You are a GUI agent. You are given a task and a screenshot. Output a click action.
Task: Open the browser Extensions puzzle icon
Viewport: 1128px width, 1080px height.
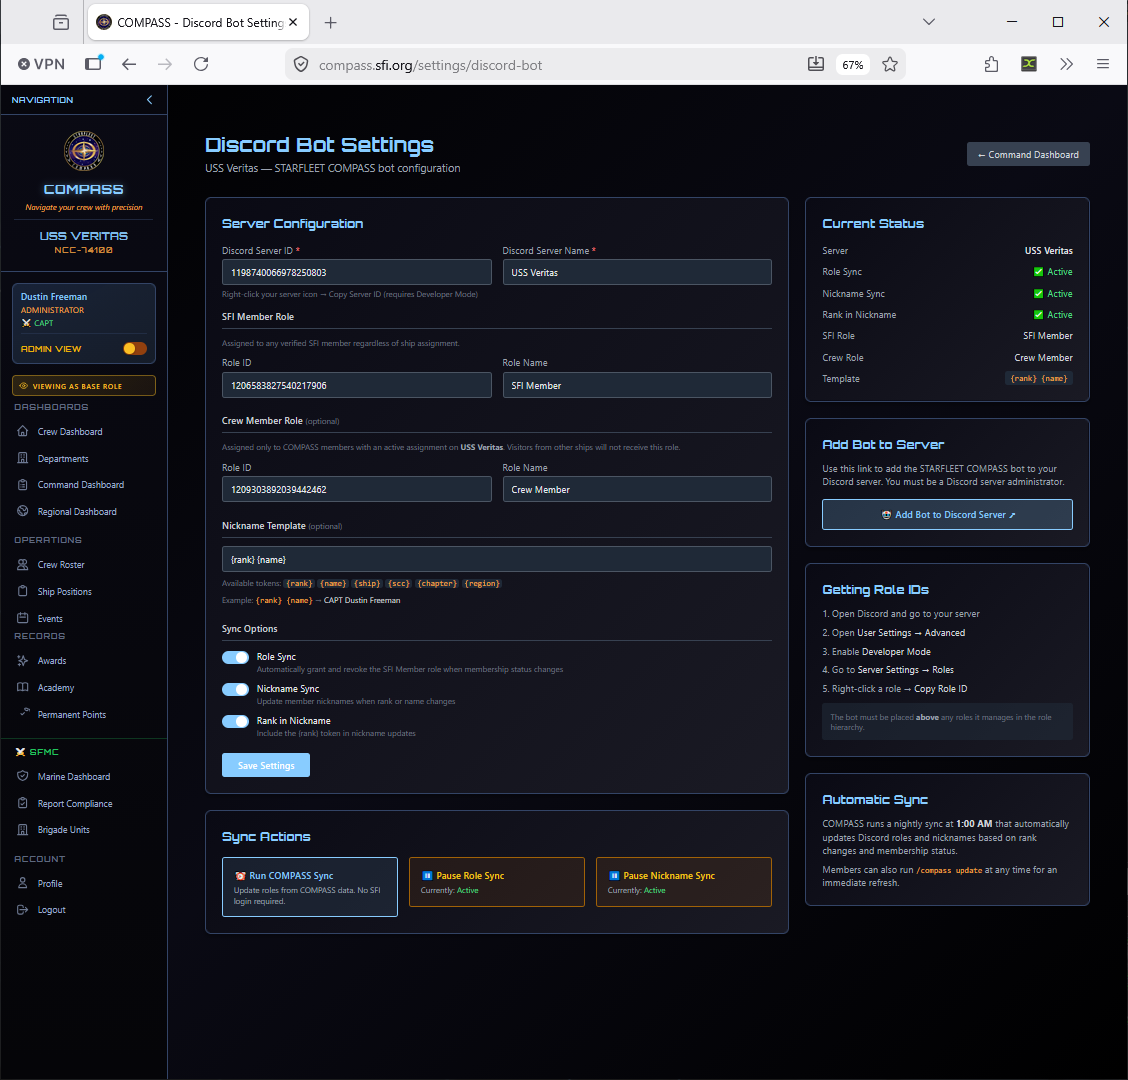click(x=991, y=64)
